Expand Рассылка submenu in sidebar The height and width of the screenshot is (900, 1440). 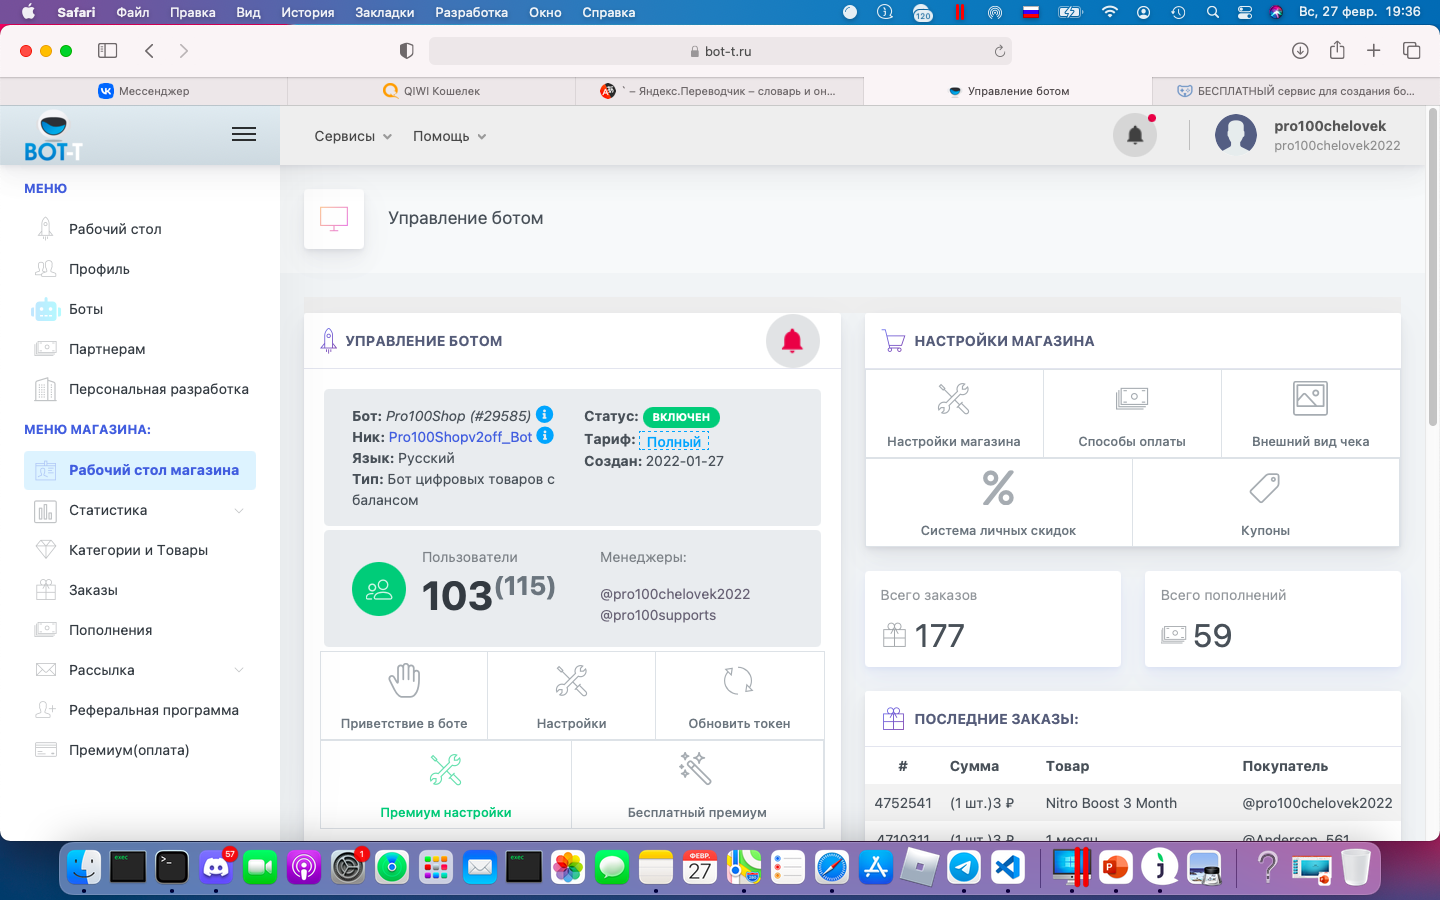(x=140, y=670)
